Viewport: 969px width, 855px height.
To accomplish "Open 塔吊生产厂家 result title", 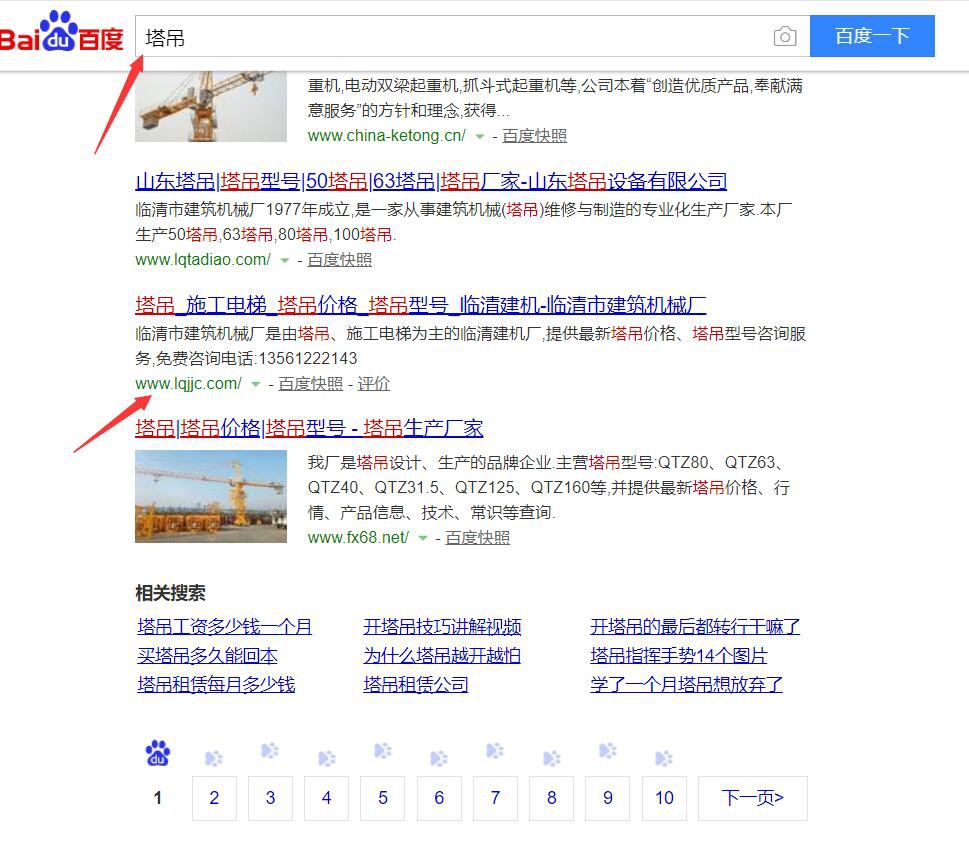I will point(309,428).
